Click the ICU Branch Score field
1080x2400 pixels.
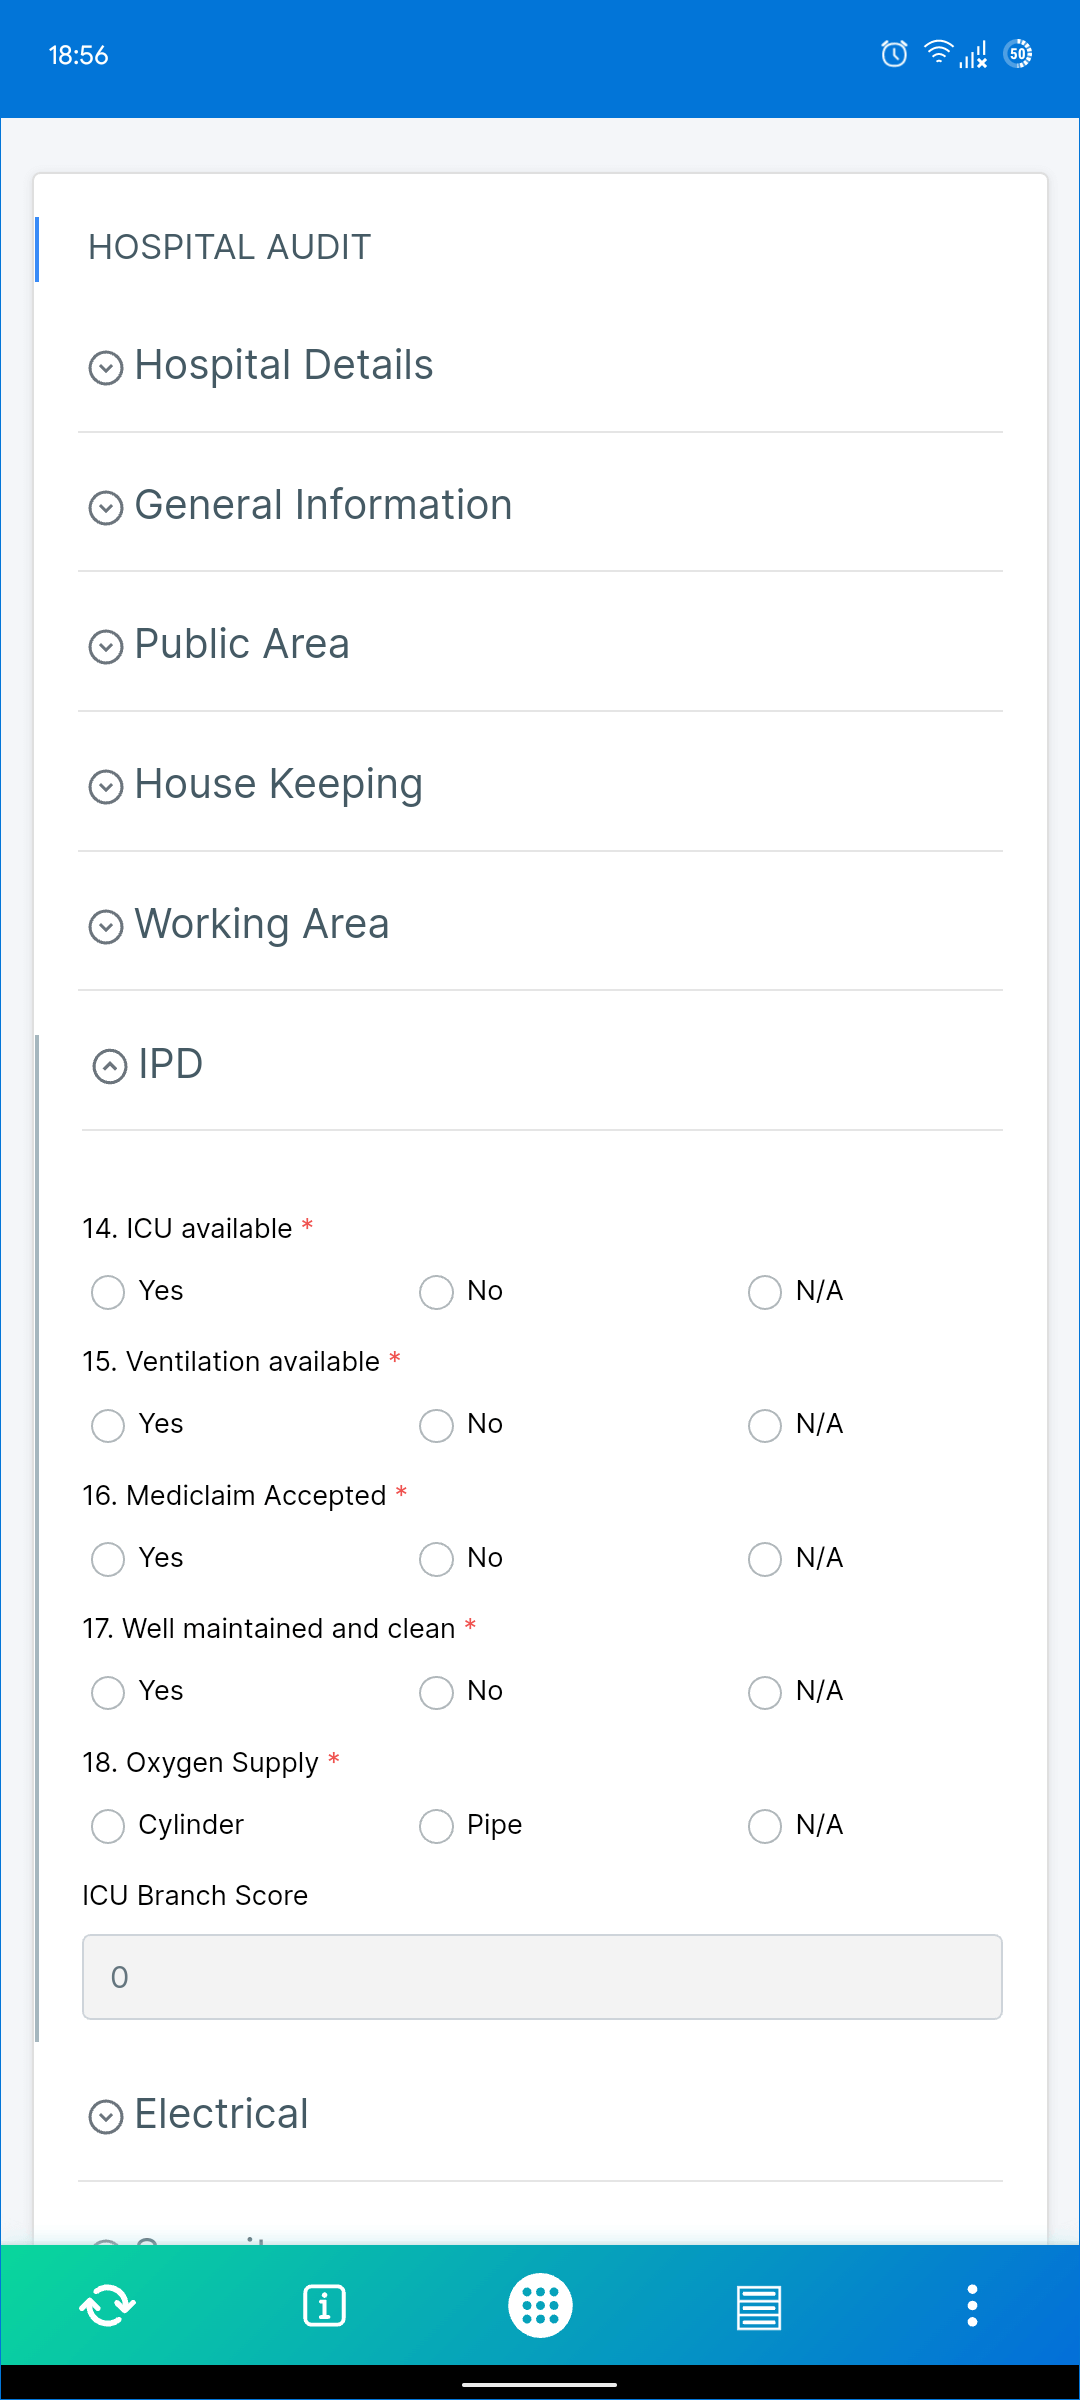click(540, 1977)
